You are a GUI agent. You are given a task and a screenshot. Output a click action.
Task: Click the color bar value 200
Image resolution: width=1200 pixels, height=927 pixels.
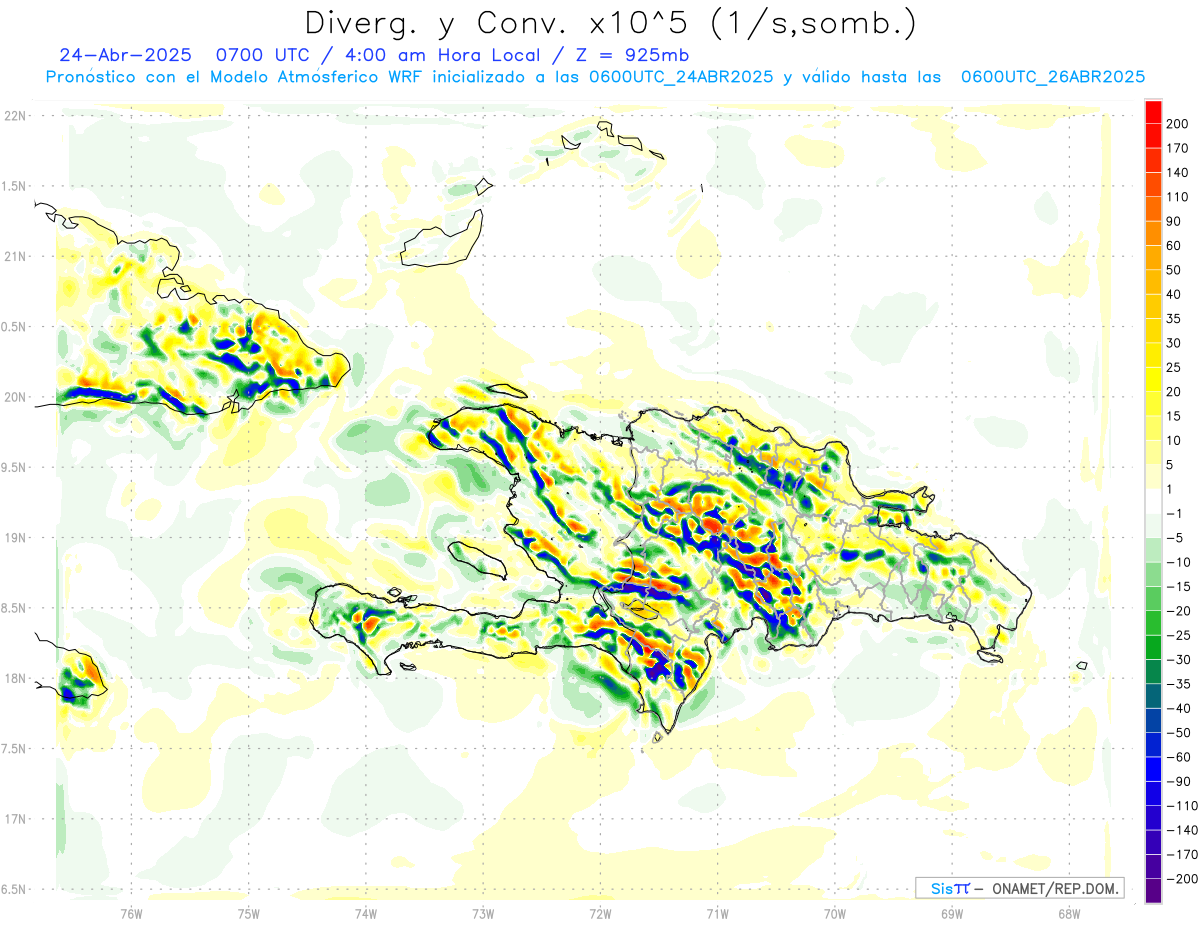(x=1177, y=124)
